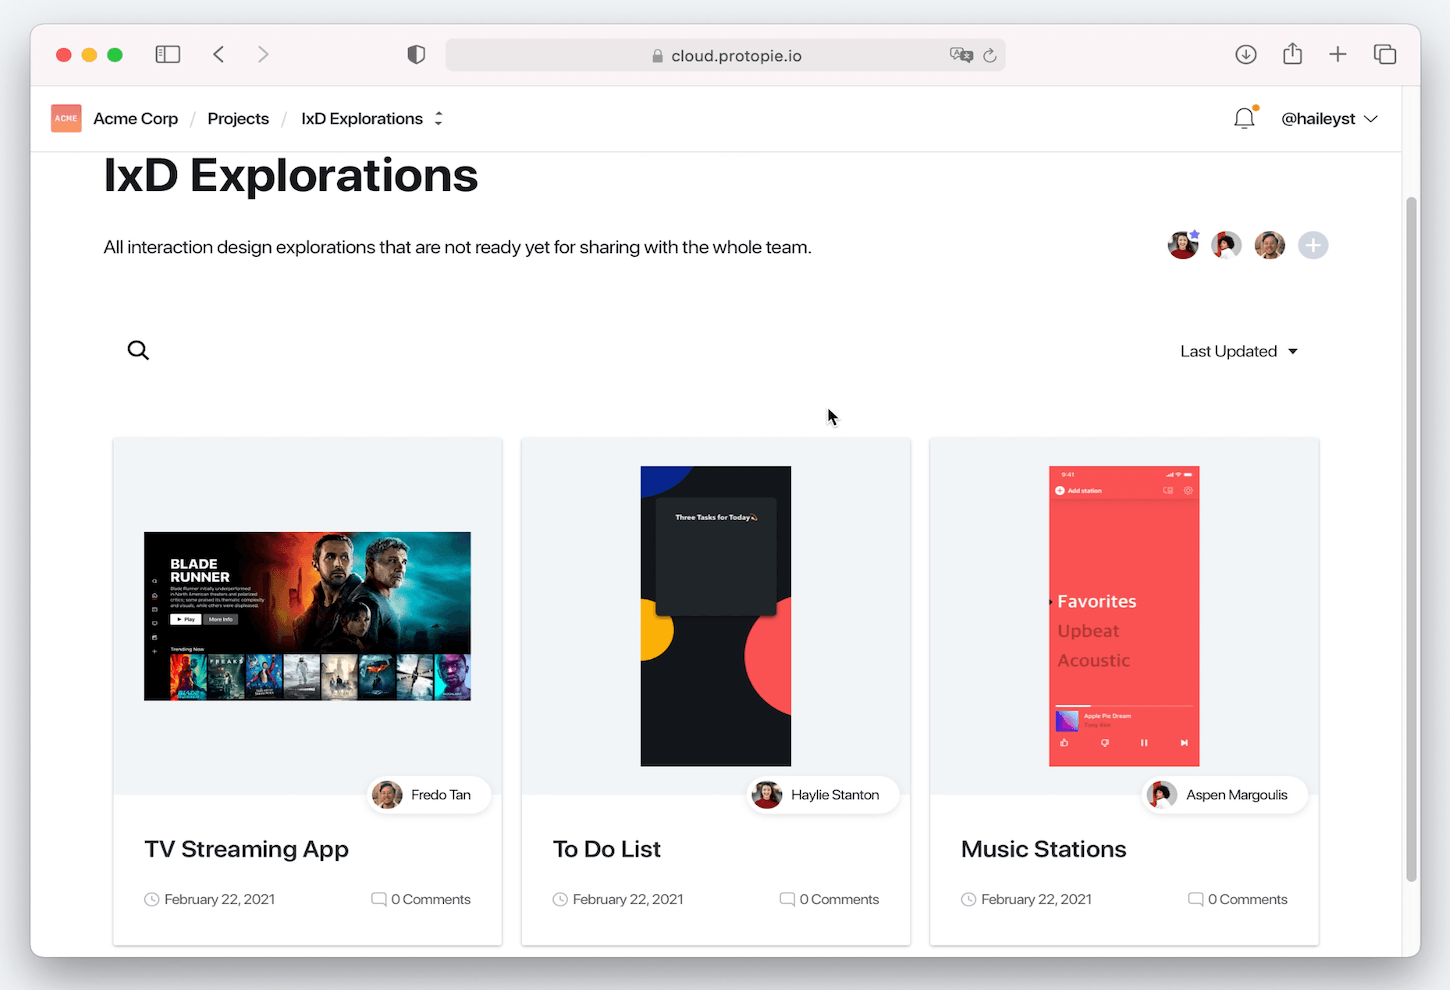Open the TV Streaming App title
Viewport: 1450px width, 990px height.
[246, 849]
